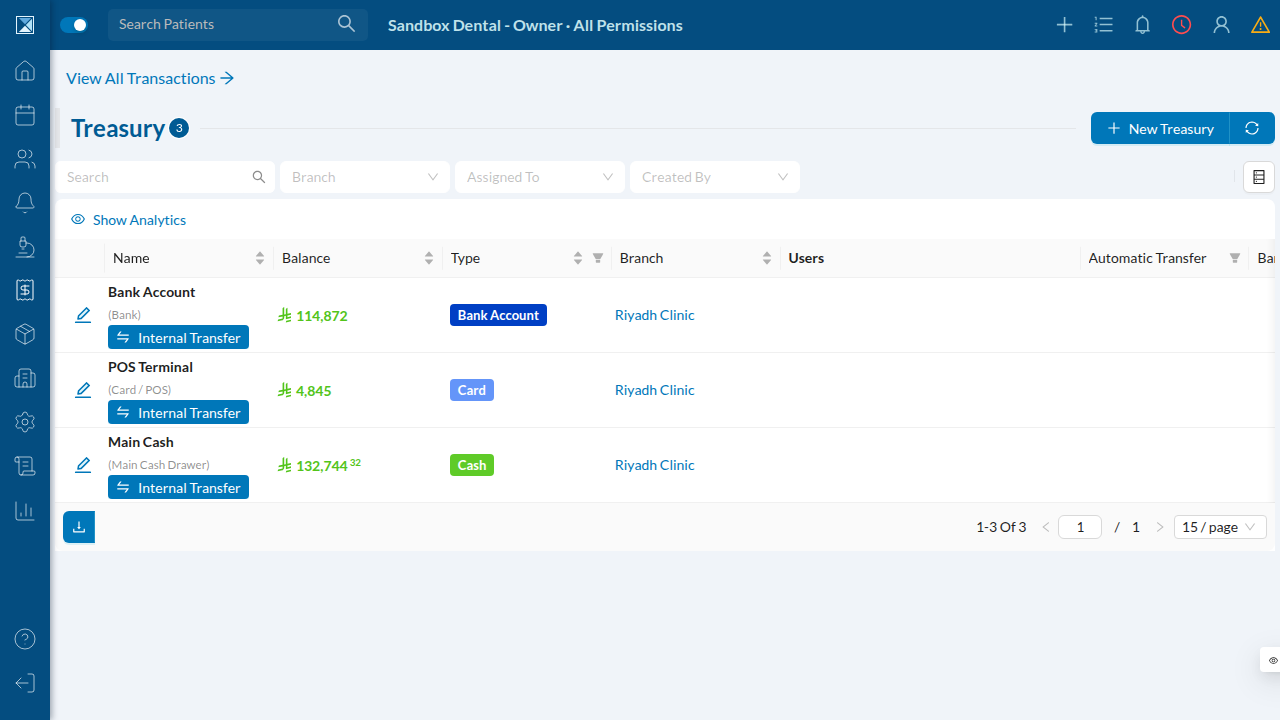
Task: Click the blue Bank Account type tag
Action: tap(498, 315)
